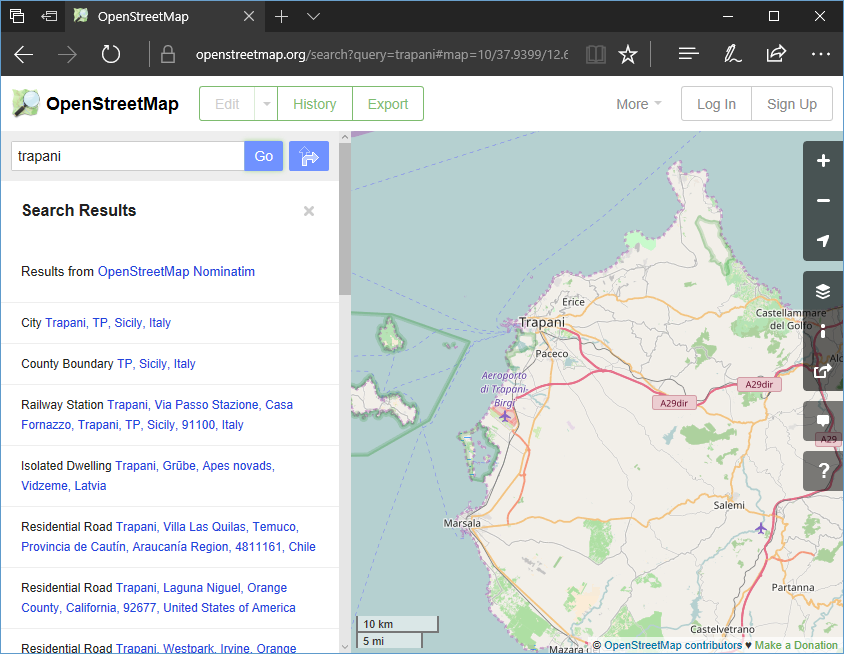
Task: Click the Edit button
Action: (227, 104)
